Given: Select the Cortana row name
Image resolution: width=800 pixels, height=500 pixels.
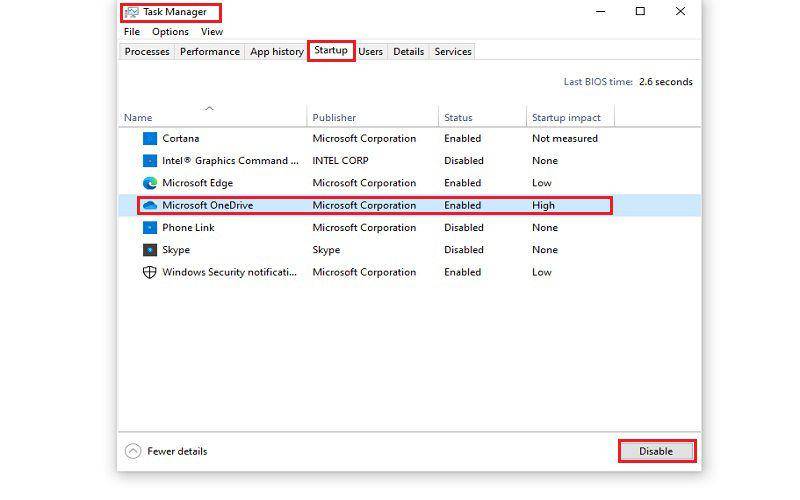Looking at the screenshot, I should 181,138.
